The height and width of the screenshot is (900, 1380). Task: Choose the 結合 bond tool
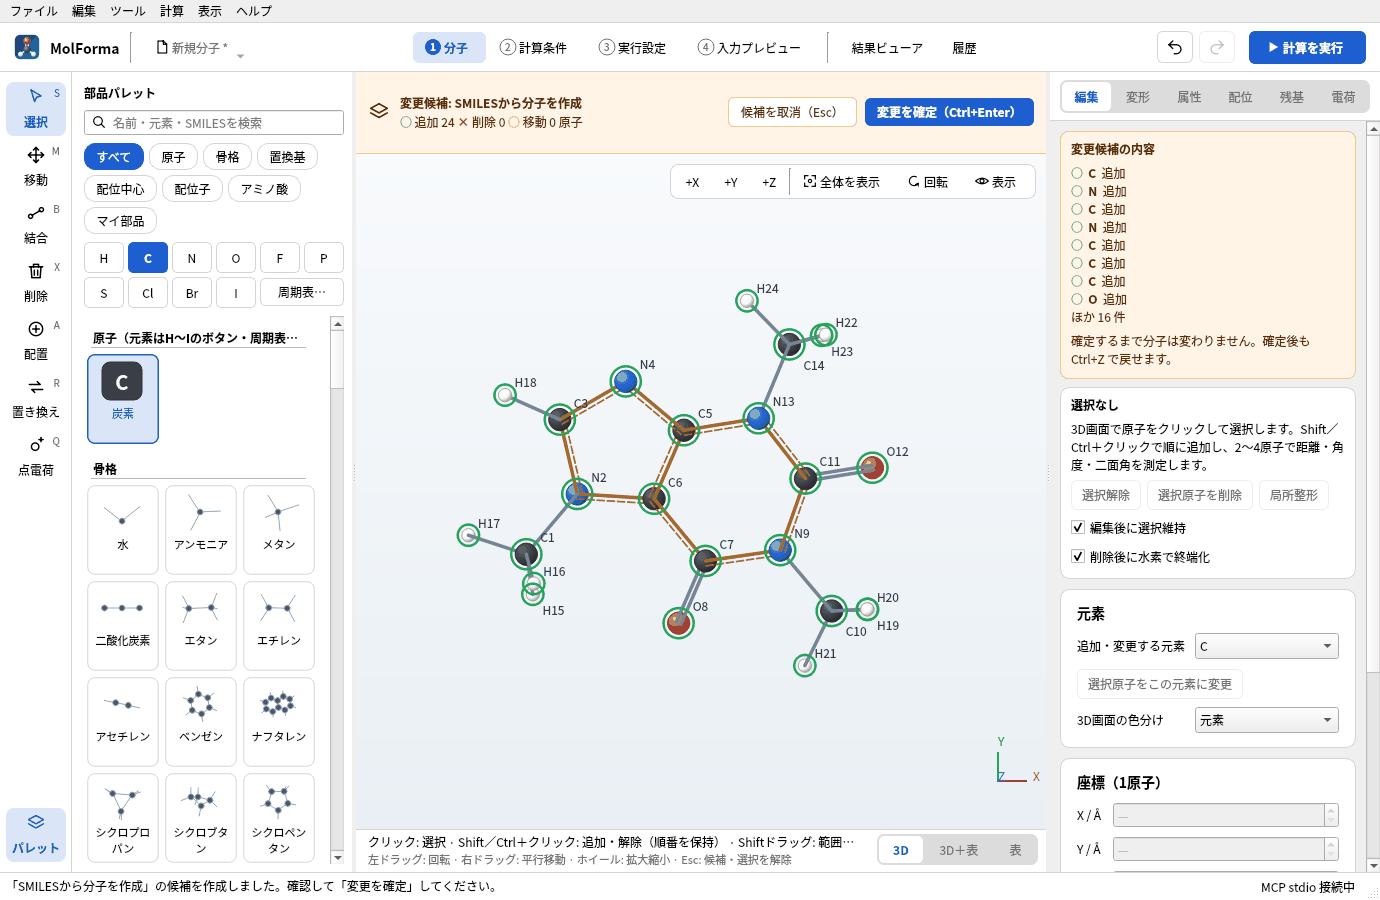tap(36, 224)
